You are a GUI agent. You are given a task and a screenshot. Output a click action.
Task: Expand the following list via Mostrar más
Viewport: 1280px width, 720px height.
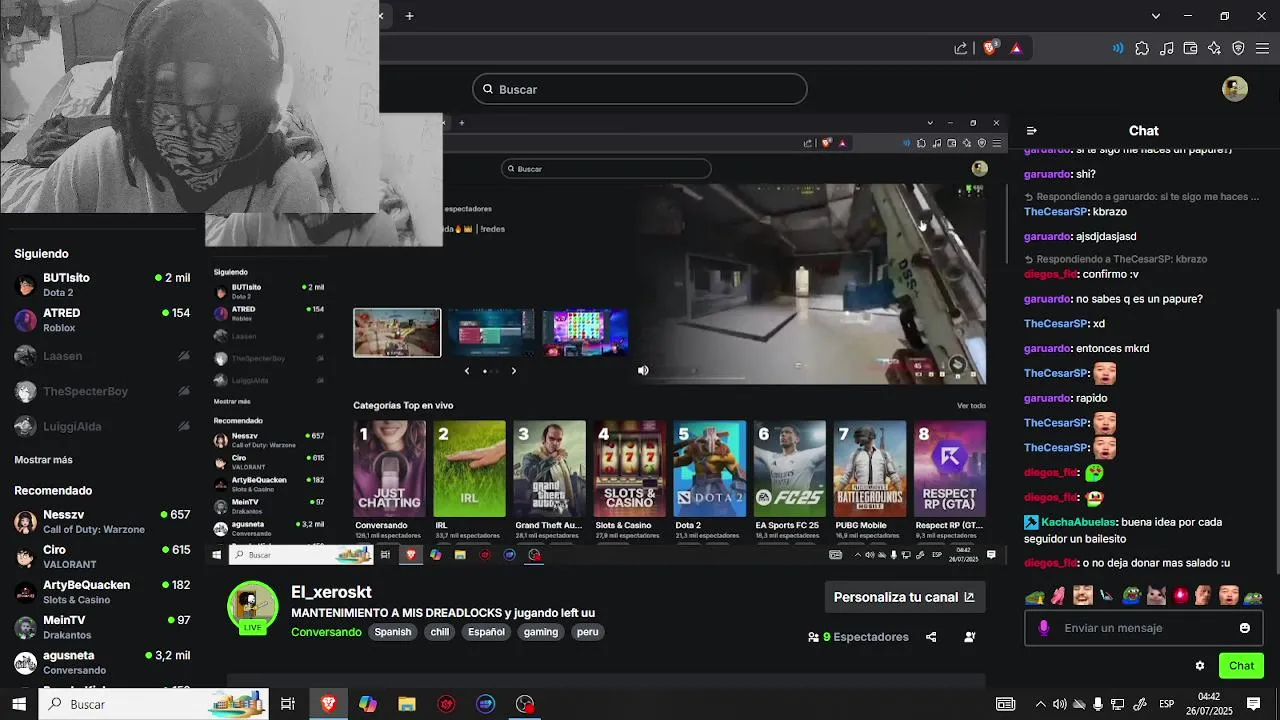(x=43, y=460)
